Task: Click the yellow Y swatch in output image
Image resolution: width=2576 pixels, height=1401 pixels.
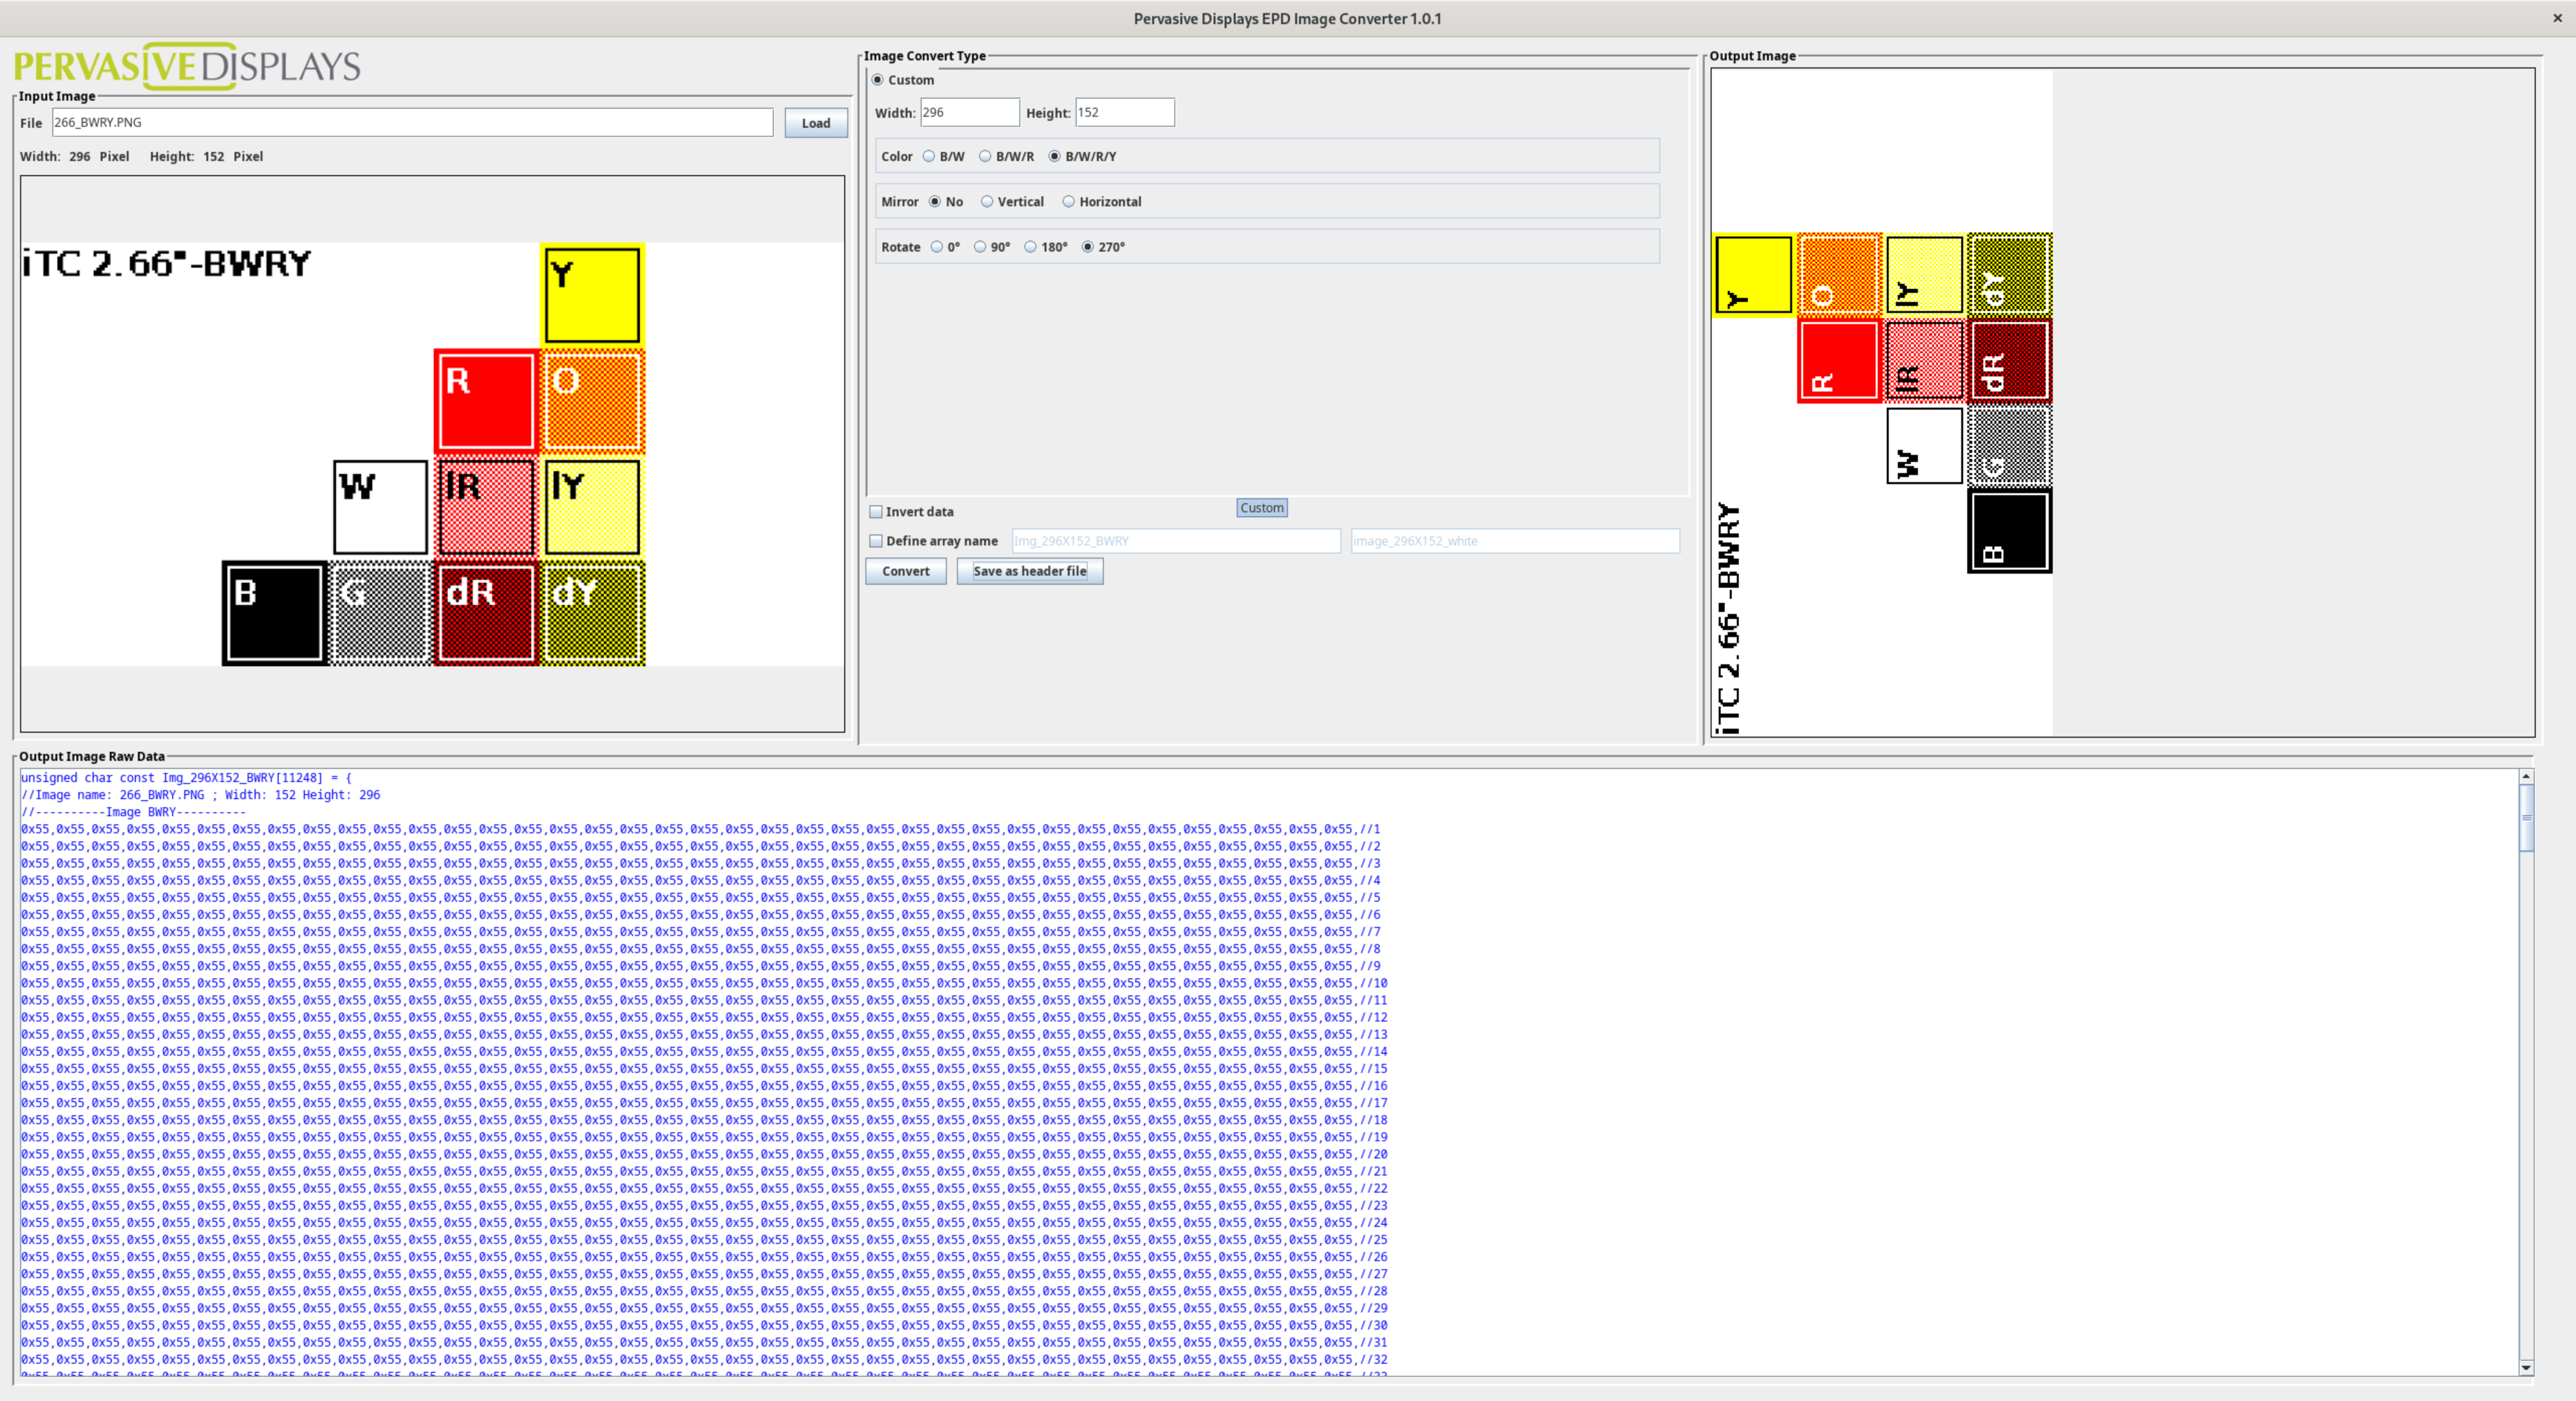Action: pyautogui.click(x=1754, y=275)
